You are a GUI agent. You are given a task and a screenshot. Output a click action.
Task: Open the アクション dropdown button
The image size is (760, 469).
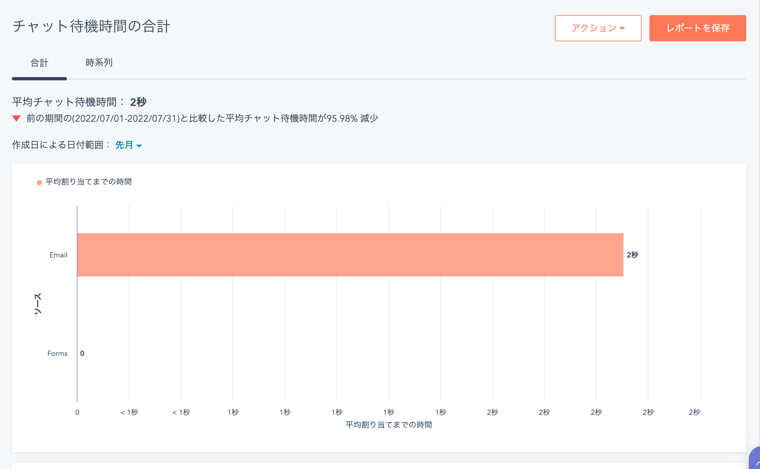click(x=598, y=28)
